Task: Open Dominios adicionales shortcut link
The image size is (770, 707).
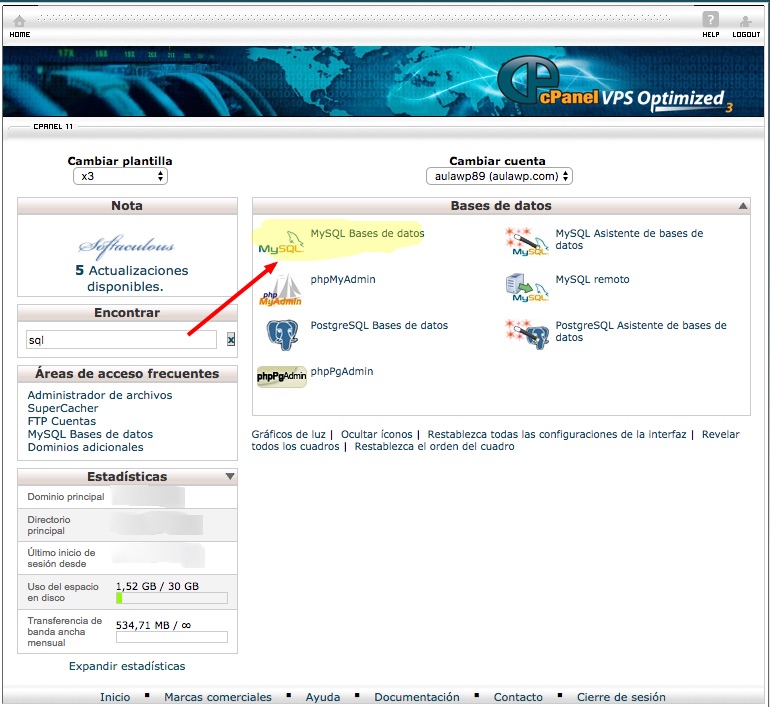Action: (x=85, y=447)
